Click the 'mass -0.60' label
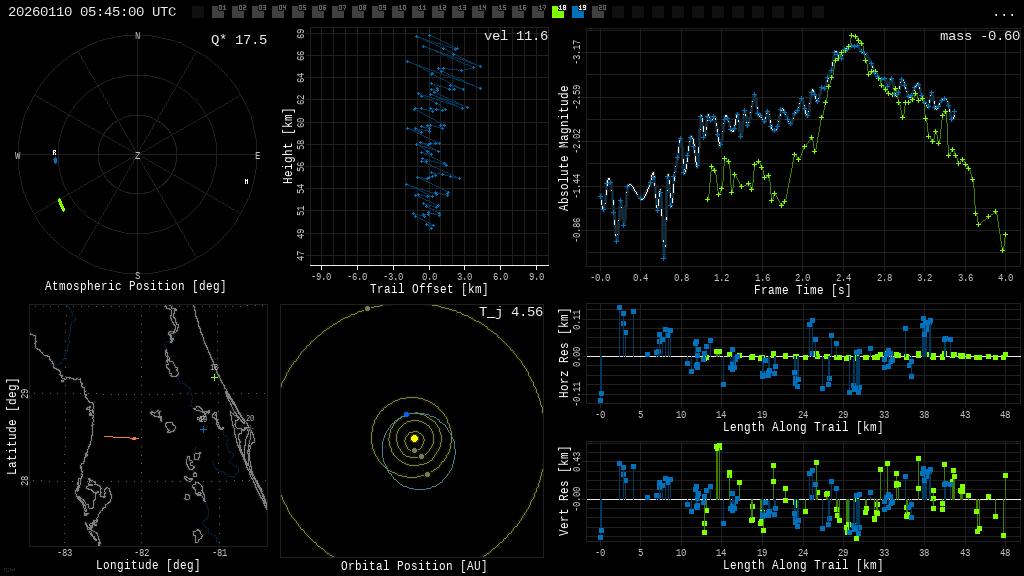 (x=979, y=37)
